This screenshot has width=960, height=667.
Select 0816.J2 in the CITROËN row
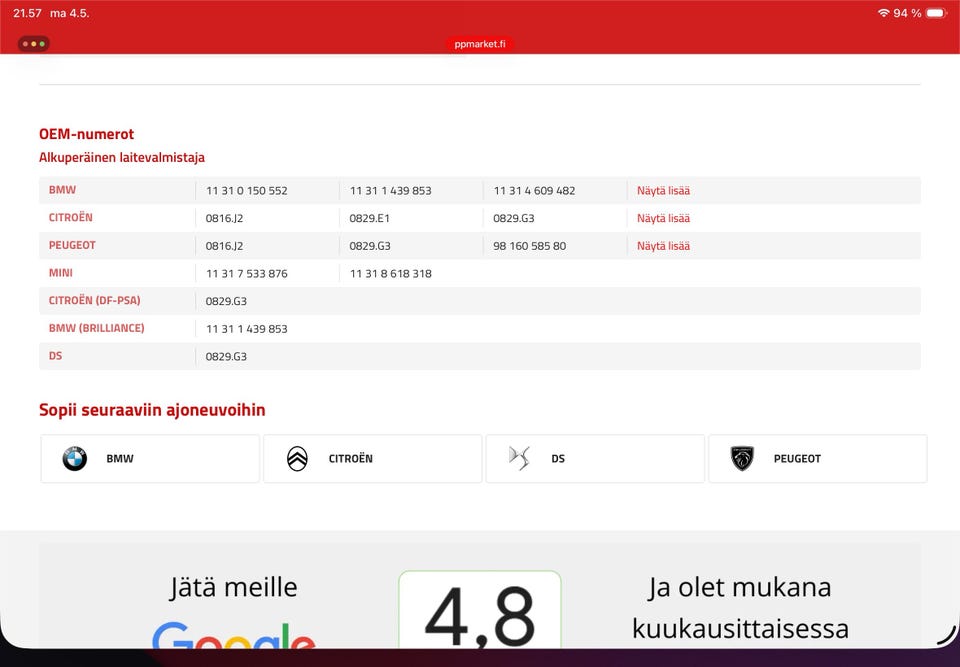[x=224, y=218]
